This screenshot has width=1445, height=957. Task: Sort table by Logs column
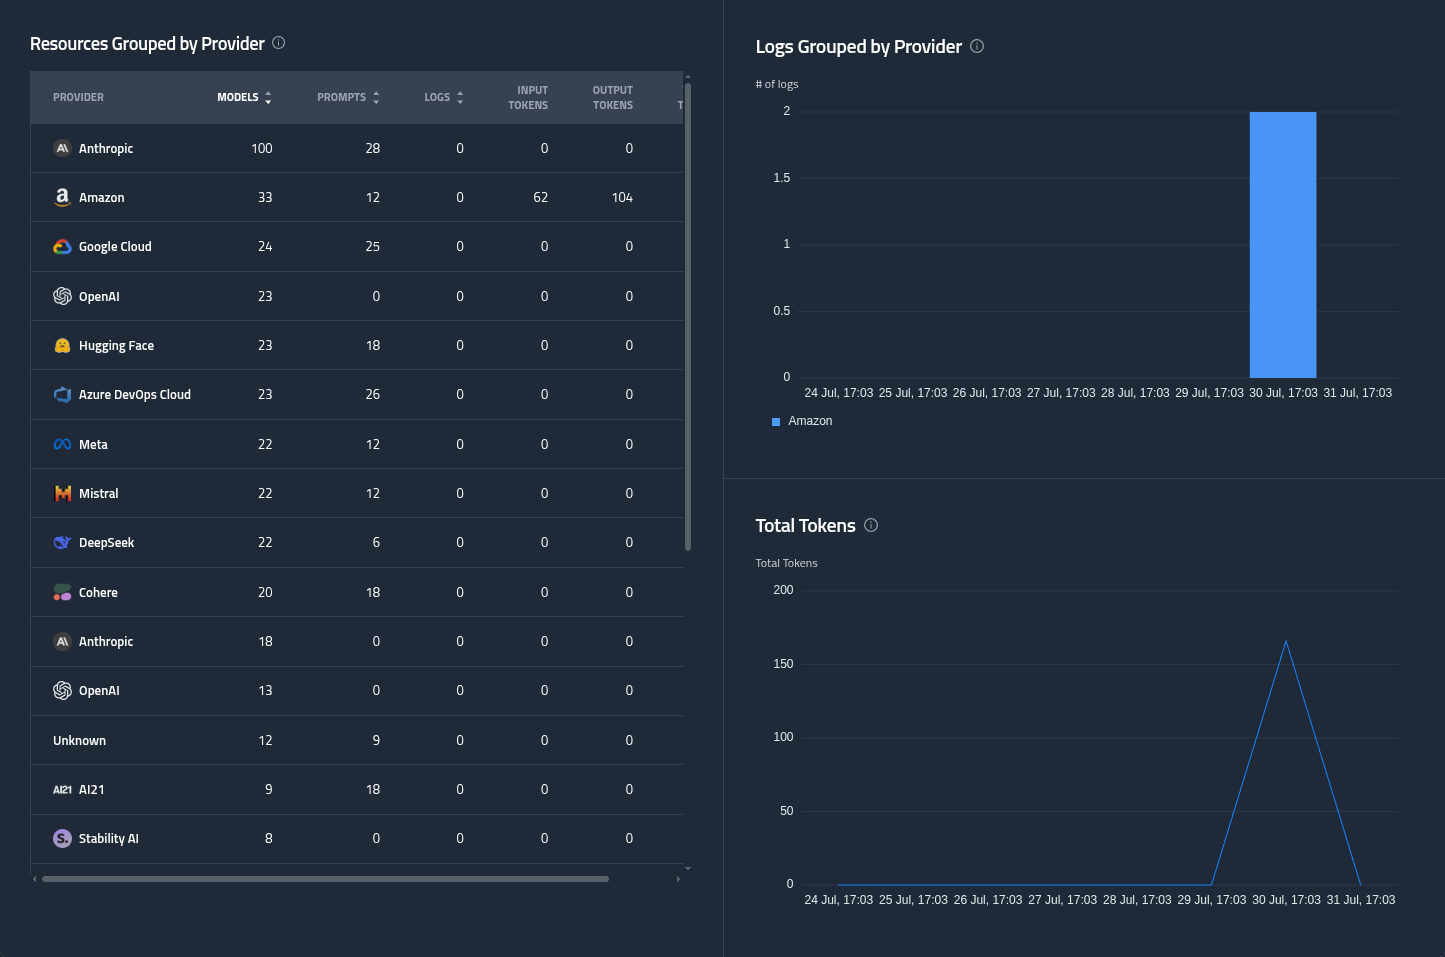coord(444,97)
